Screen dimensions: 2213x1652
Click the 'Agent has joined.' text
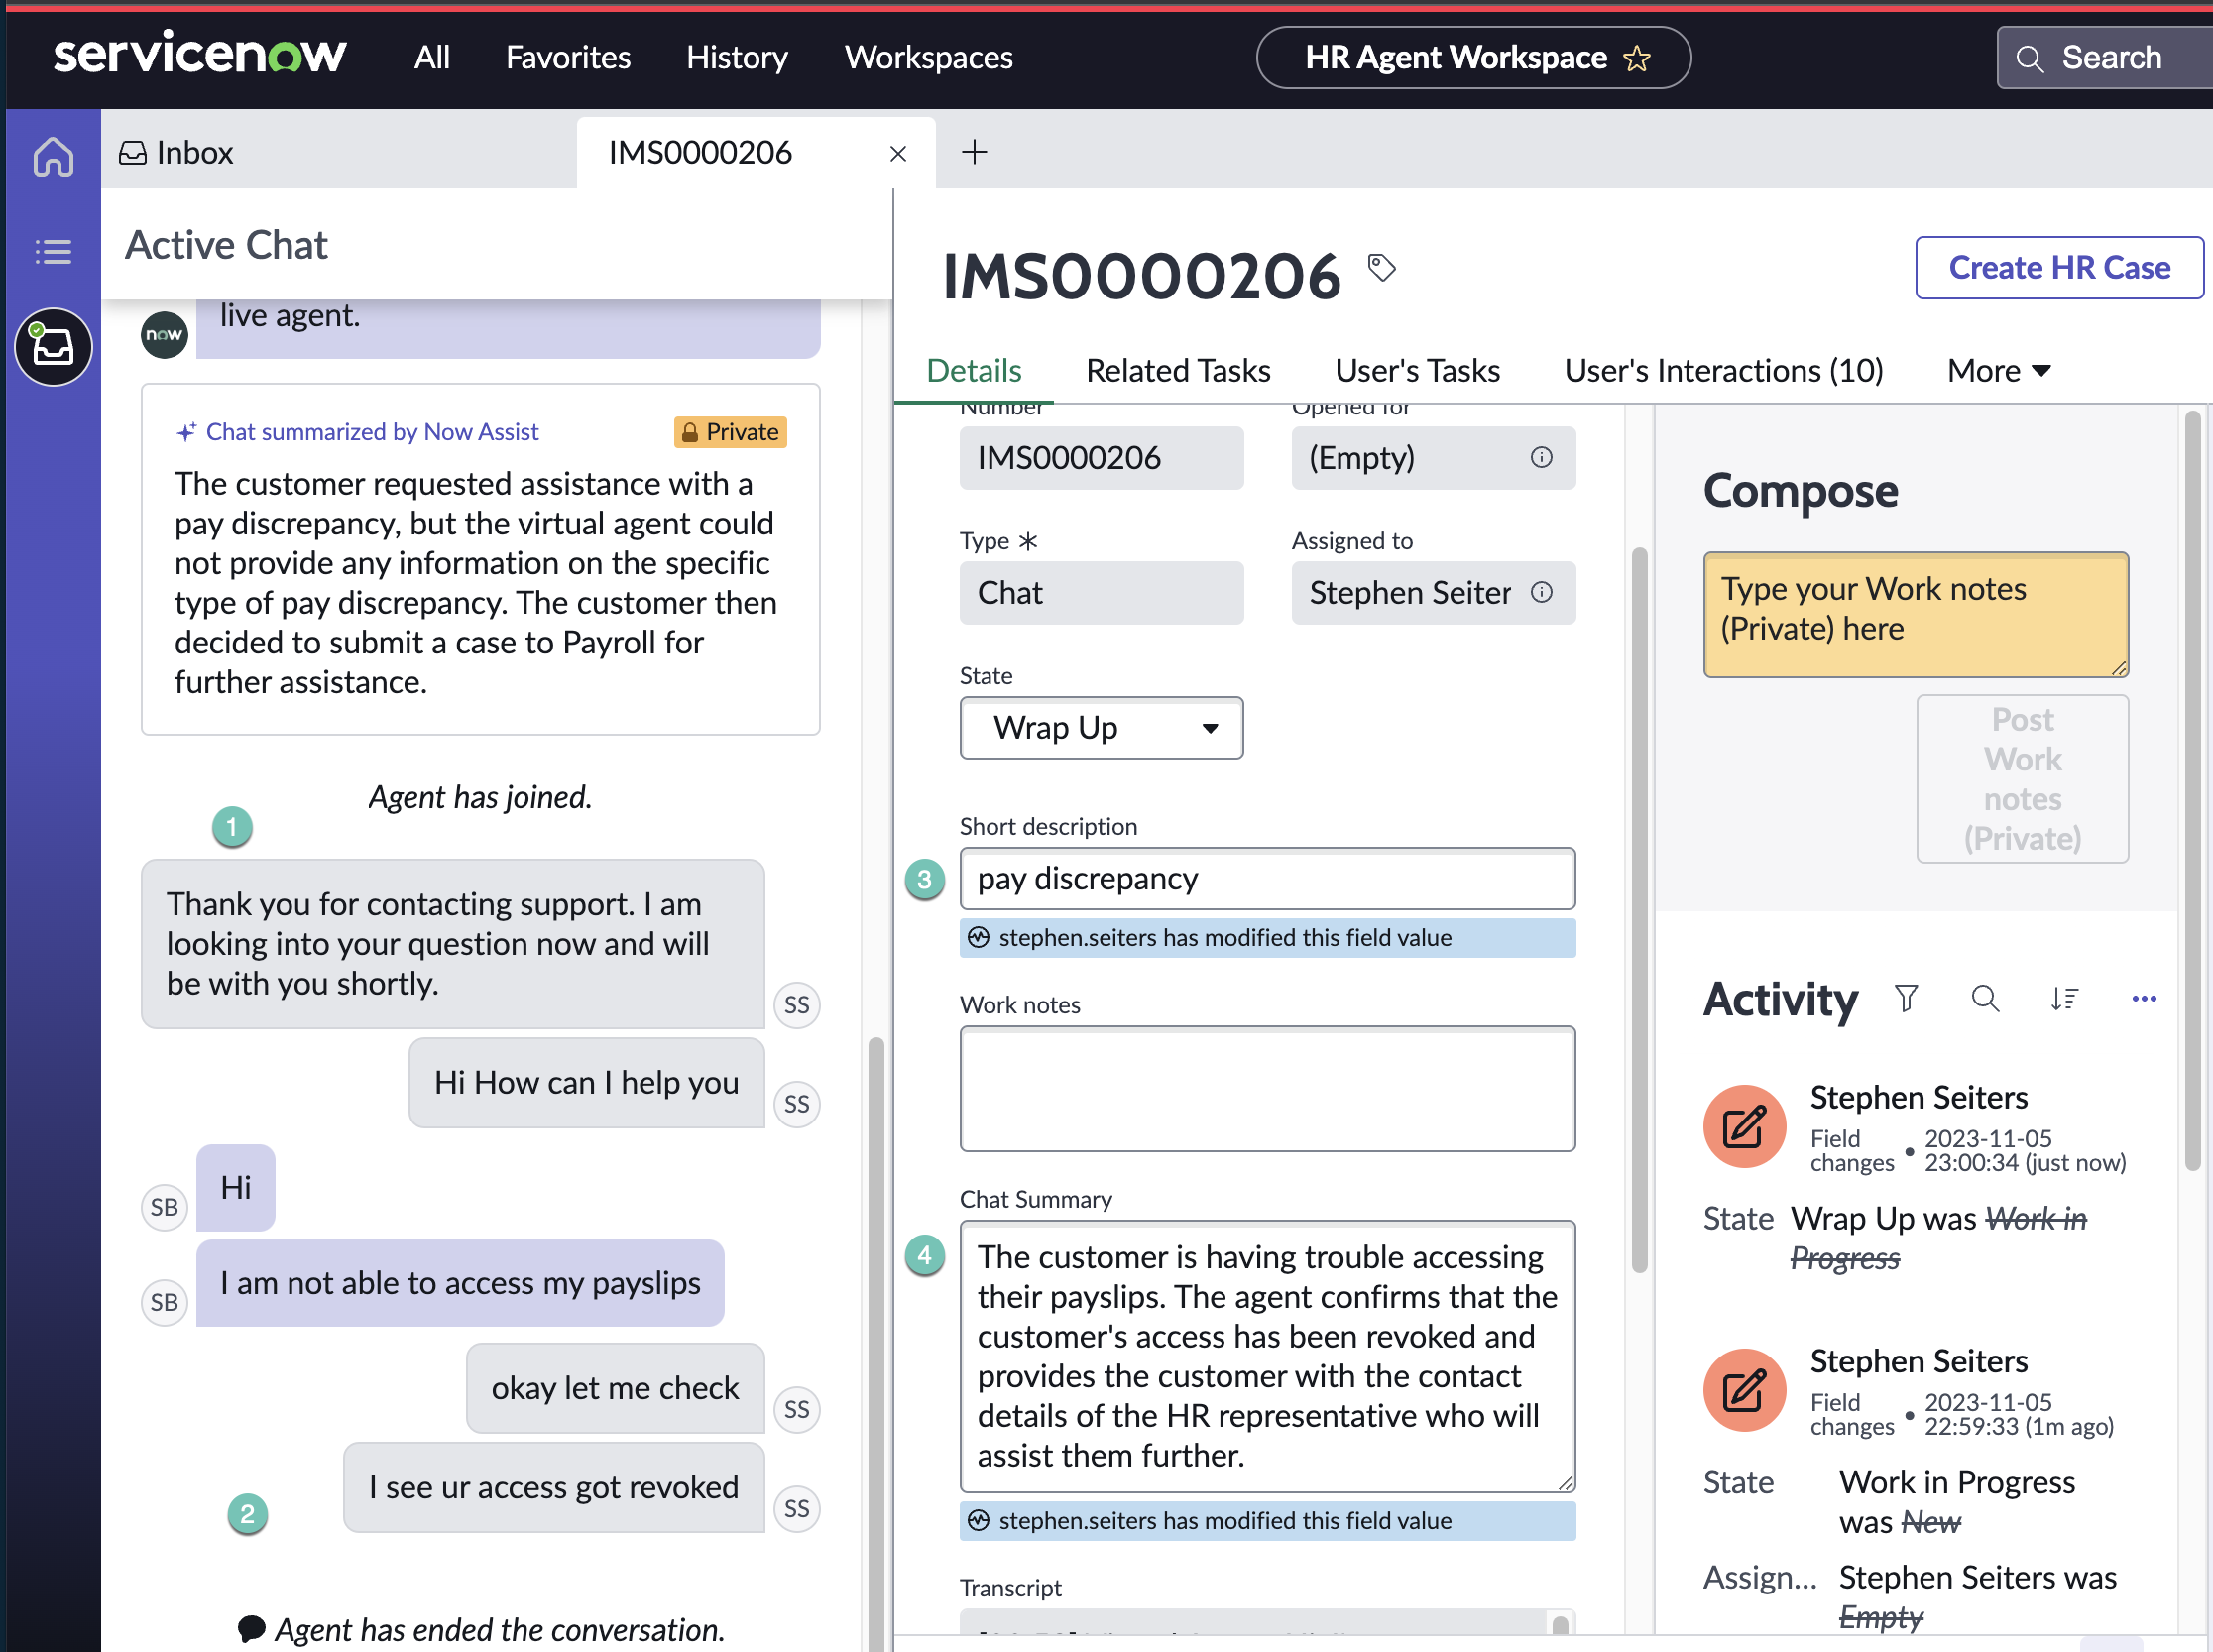480,797
